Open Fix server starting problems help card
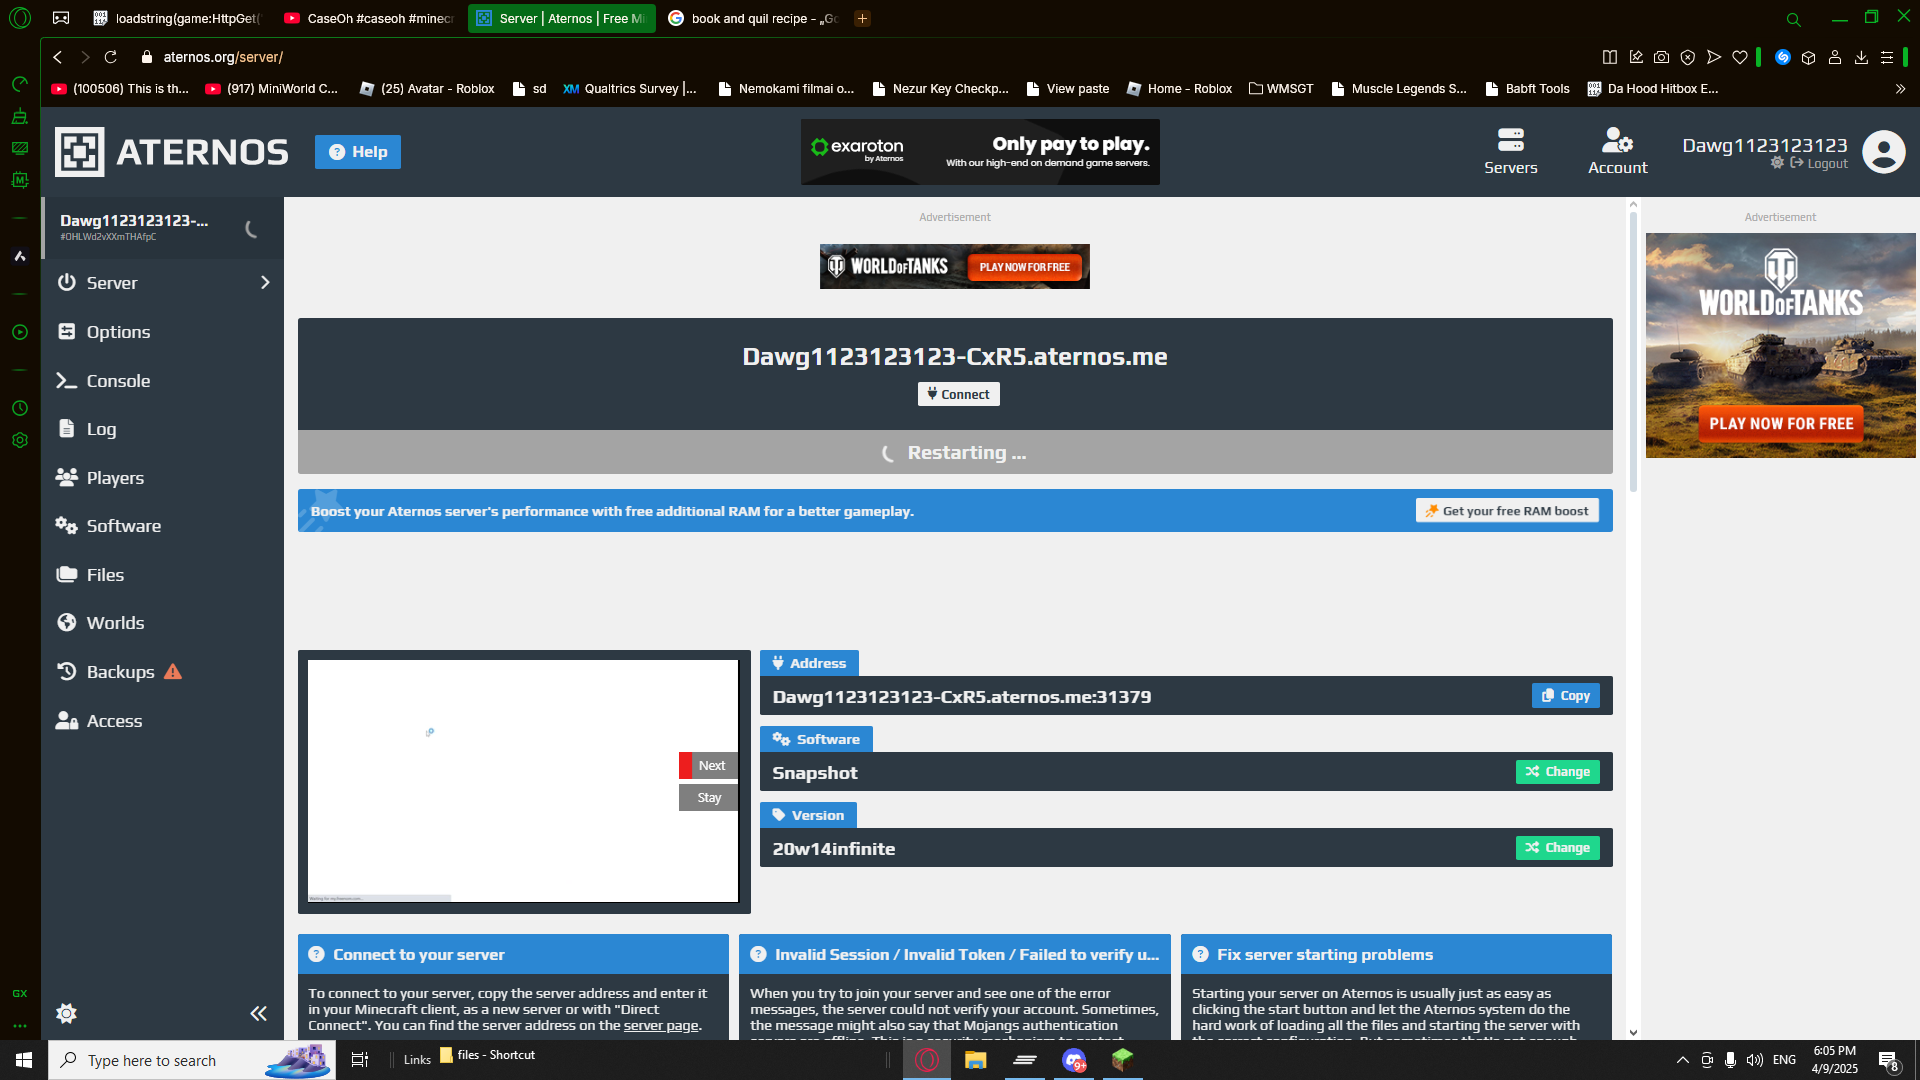Screen dimensions: 1920x1080 [x=1396, y=955]
